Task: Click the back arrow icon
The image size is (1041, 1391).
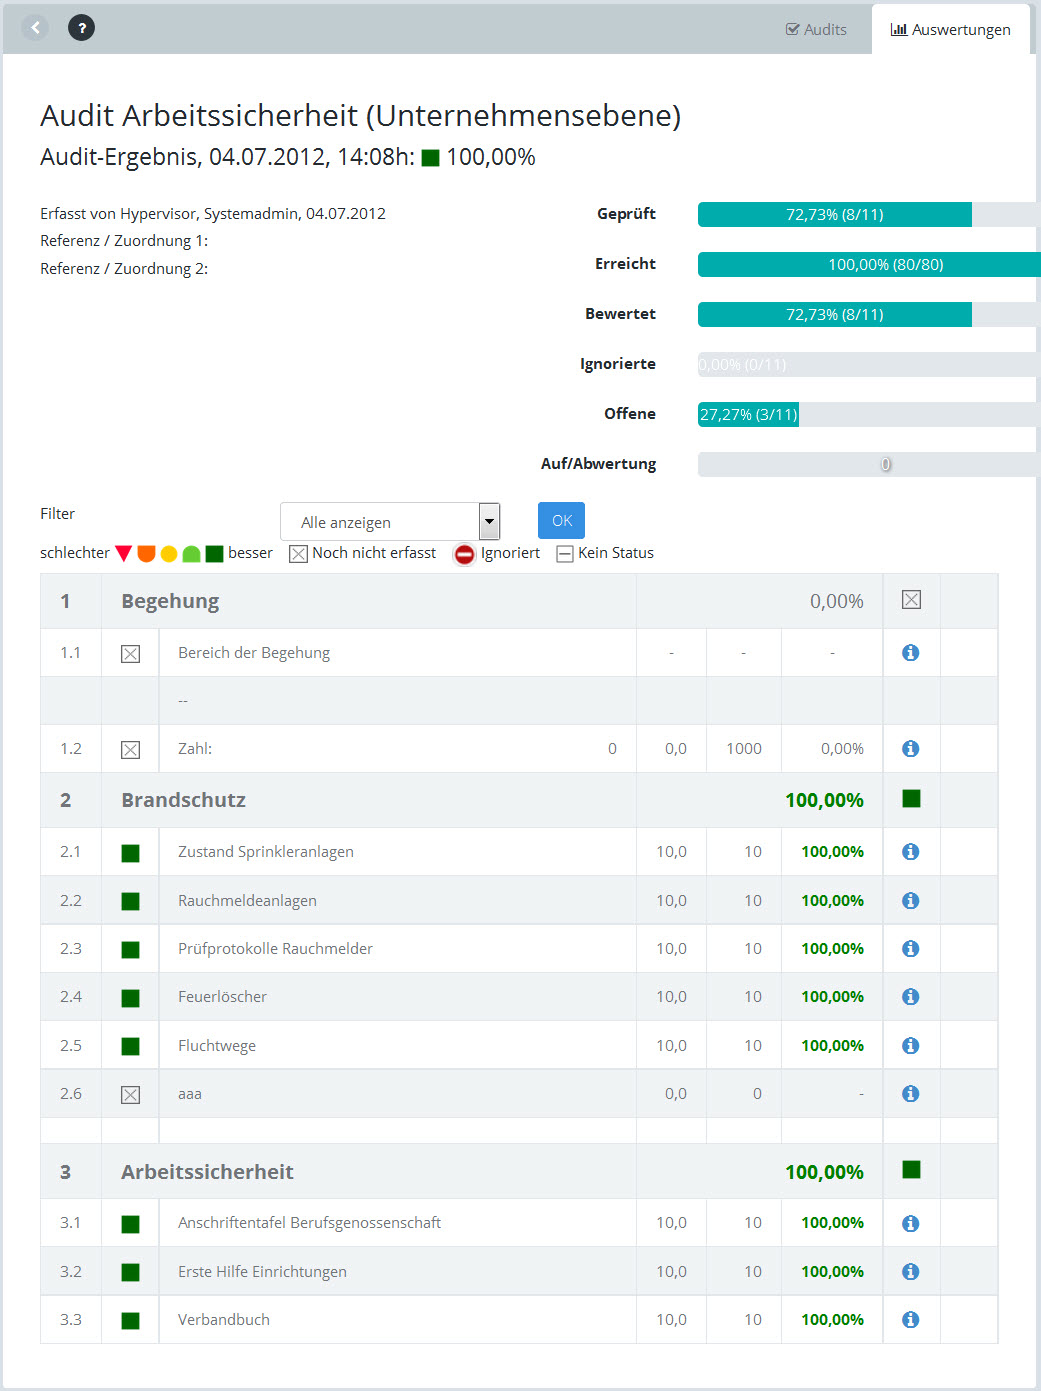Action: coord(35,28)
